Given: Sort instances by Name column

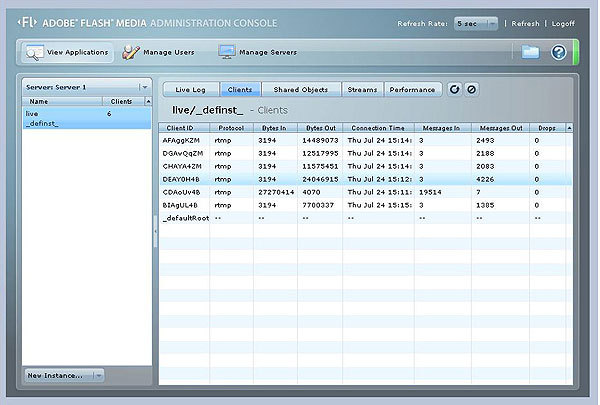Looking at the screenshot, I should tap(62, 101).
